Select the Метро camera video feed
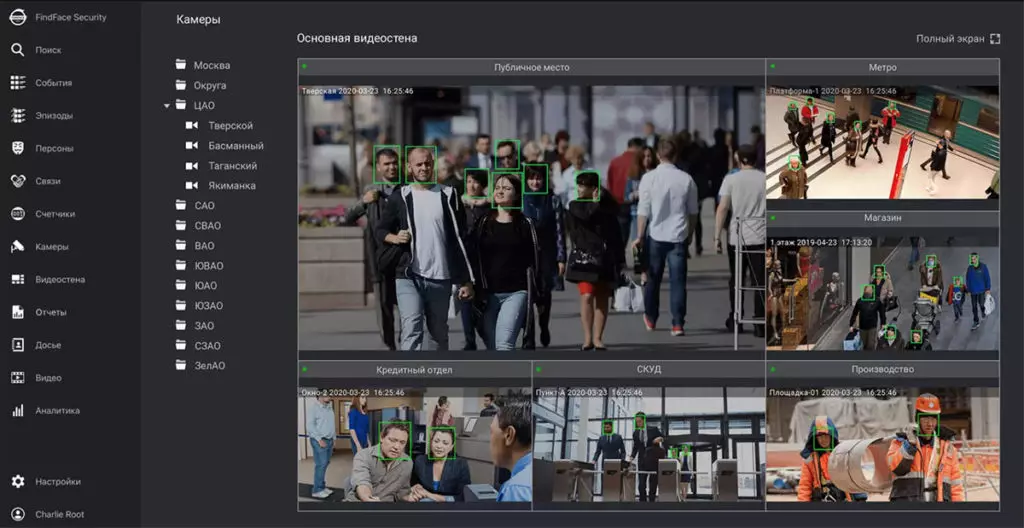This screenshot has height=528, width=1024. click(882, 140)
